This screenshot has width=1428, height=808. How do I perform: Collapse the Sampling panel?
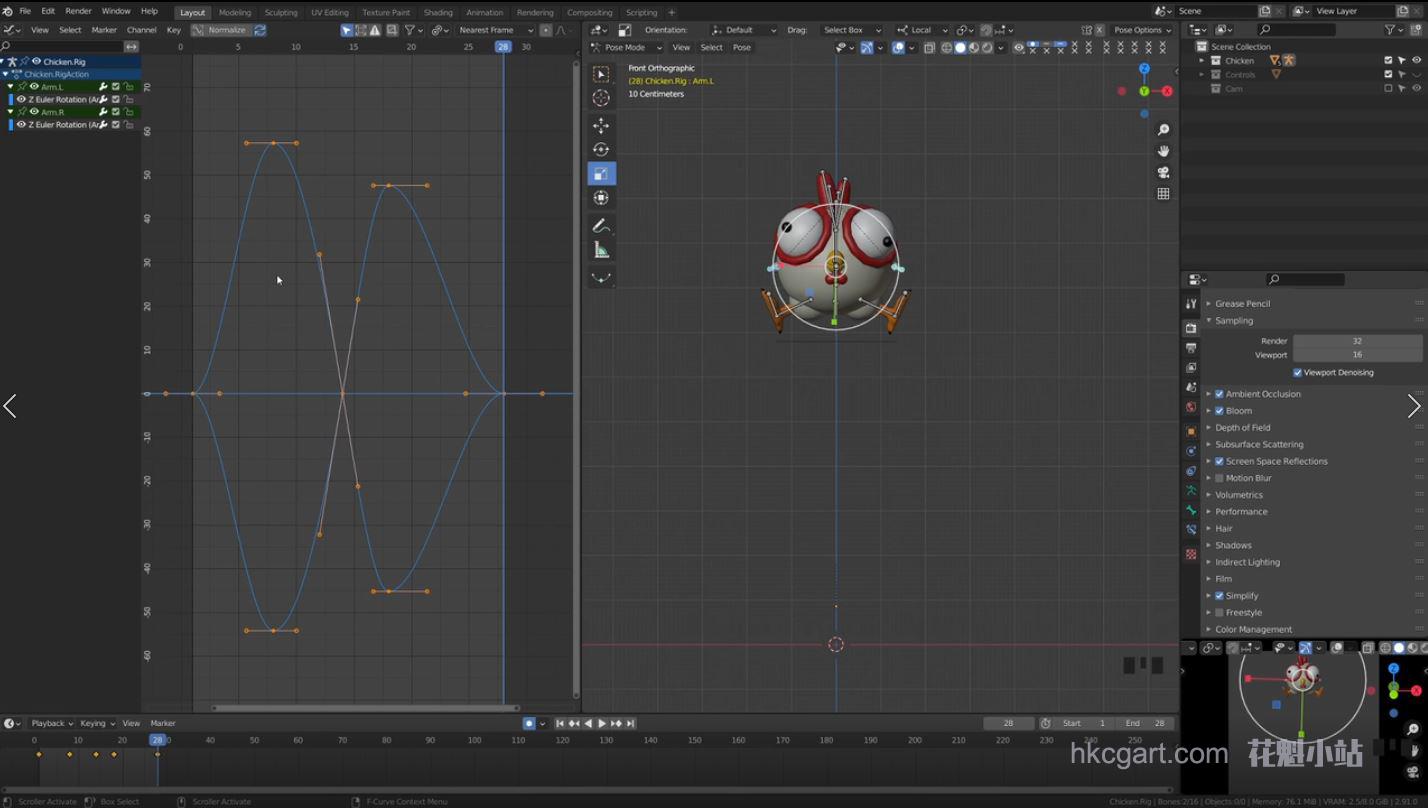click(1234, 320)
